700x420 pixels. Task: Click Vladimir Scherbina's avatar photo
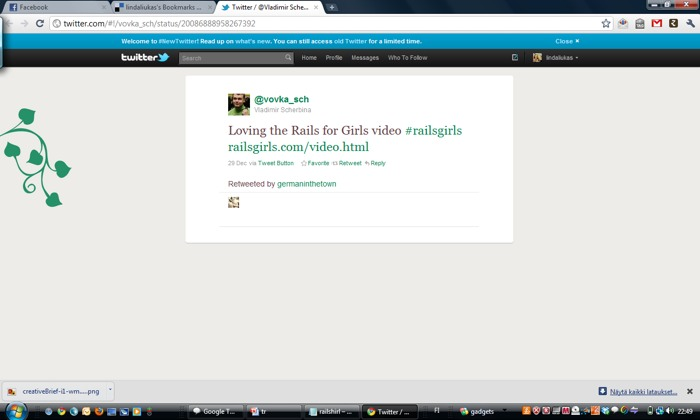tap(239, 104)
